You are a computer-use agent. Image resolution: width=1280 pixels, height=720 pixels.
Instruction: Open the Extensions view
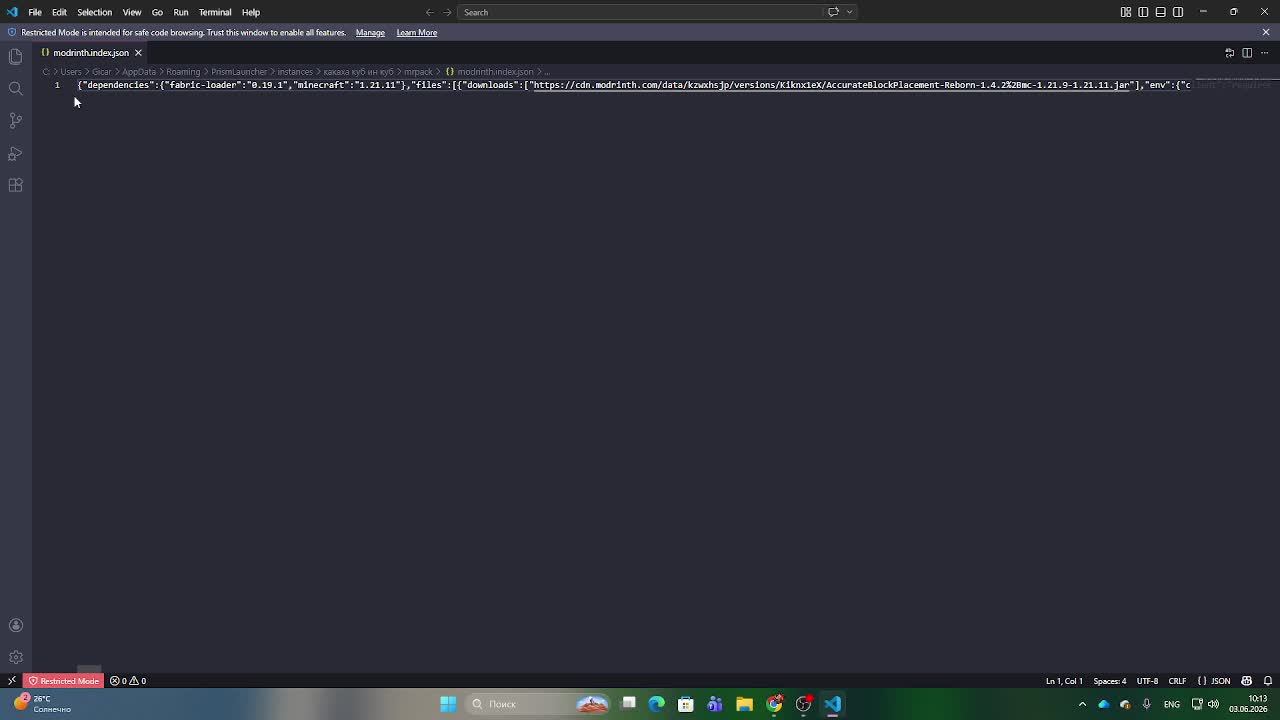[15, 185]
